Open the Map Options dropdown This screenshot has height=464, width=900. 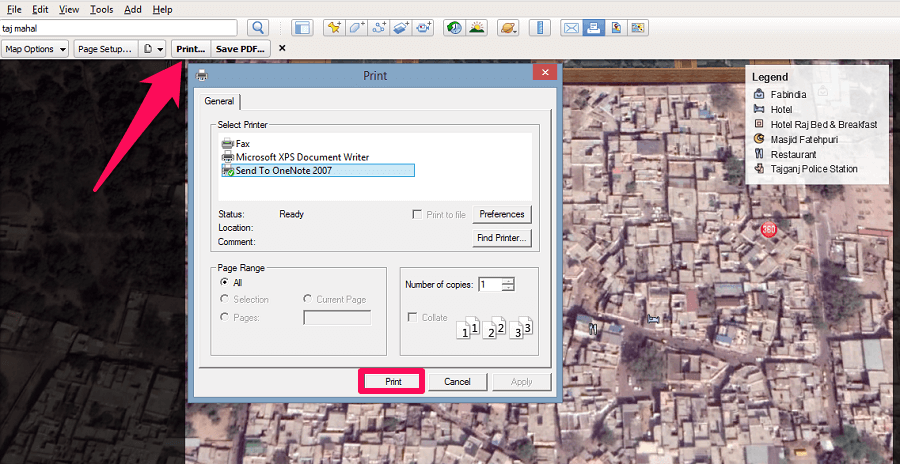(x=35, y=48)
